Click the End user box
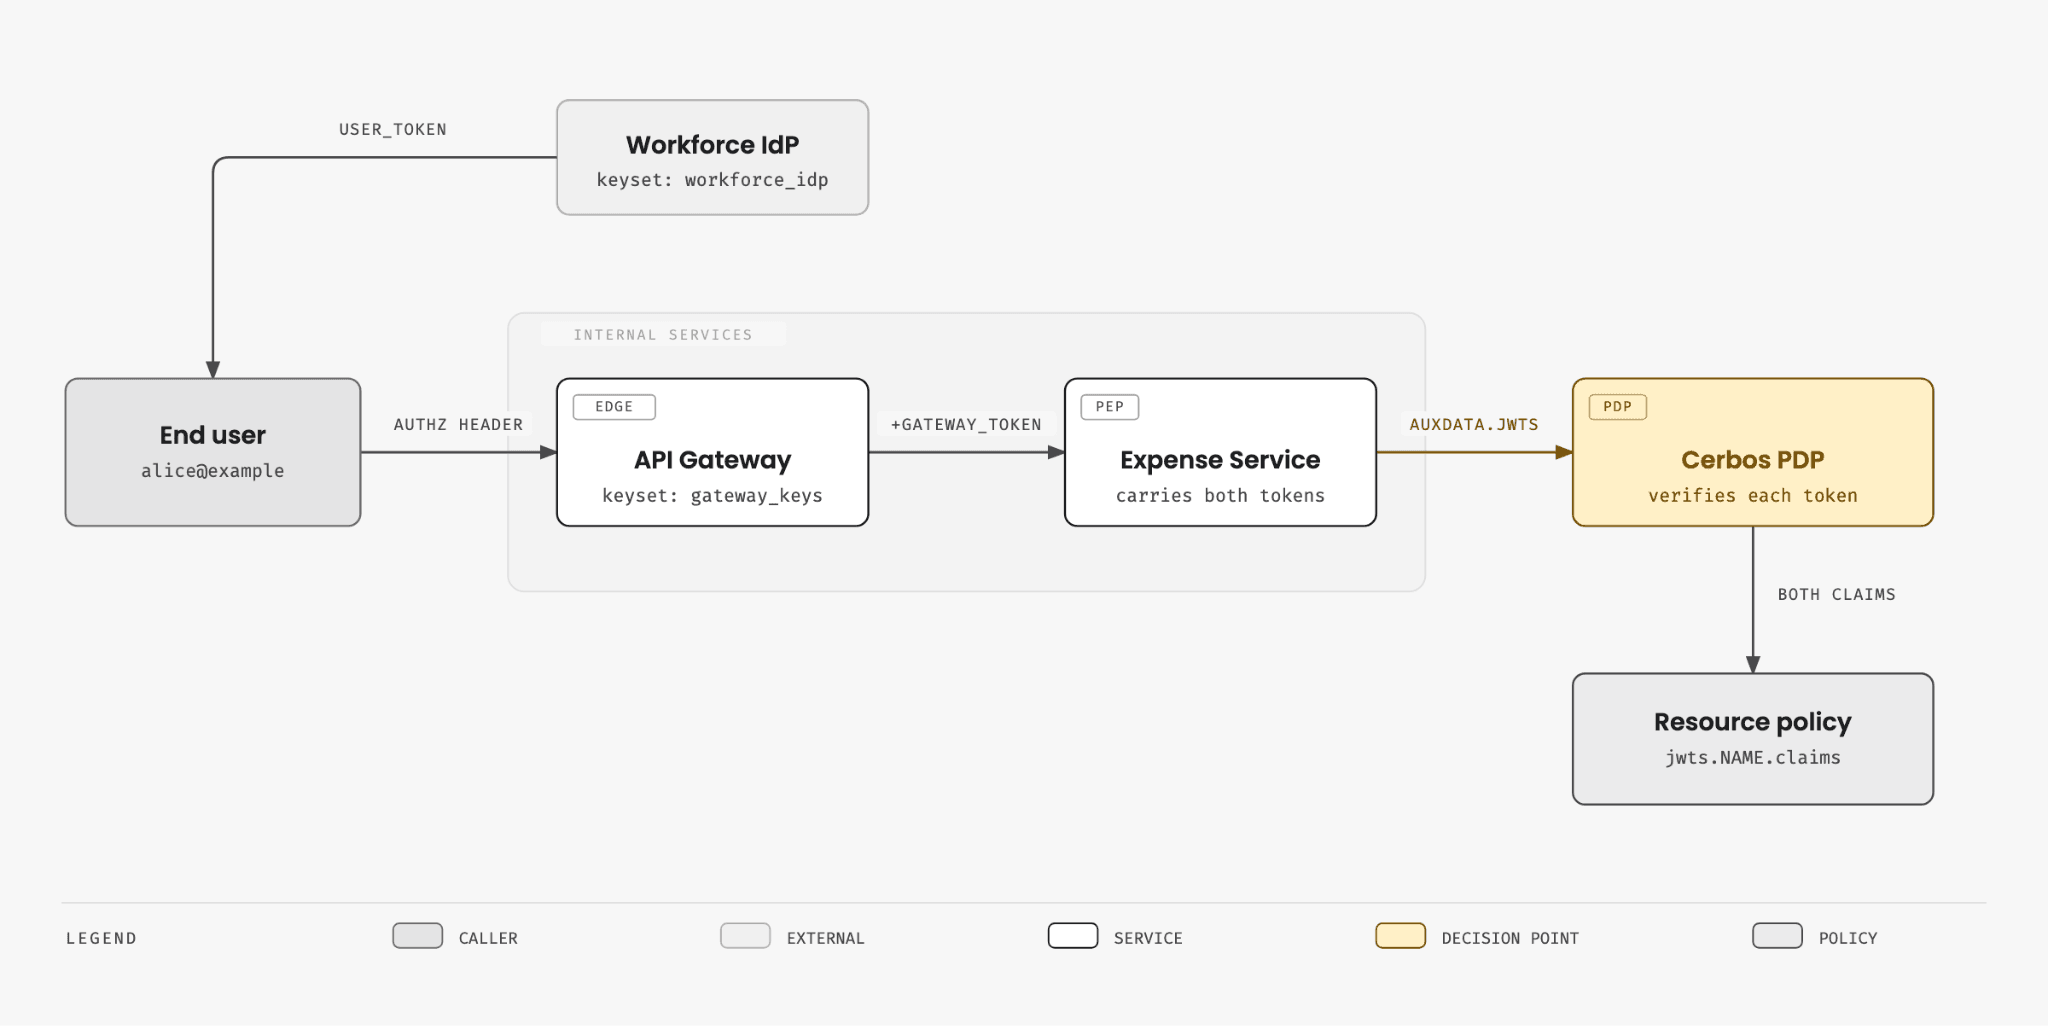 [x=213, y=452]
